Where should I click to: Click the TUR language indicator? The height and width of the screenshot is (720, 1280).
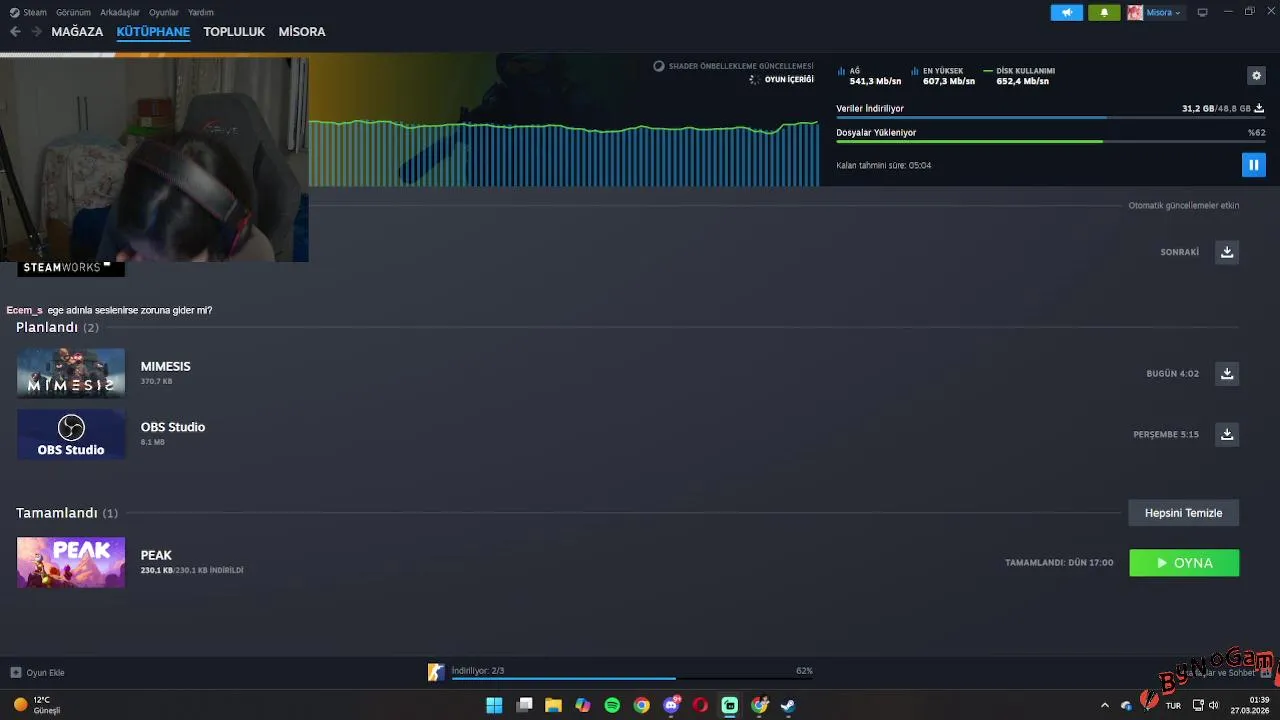point(1173,705)
